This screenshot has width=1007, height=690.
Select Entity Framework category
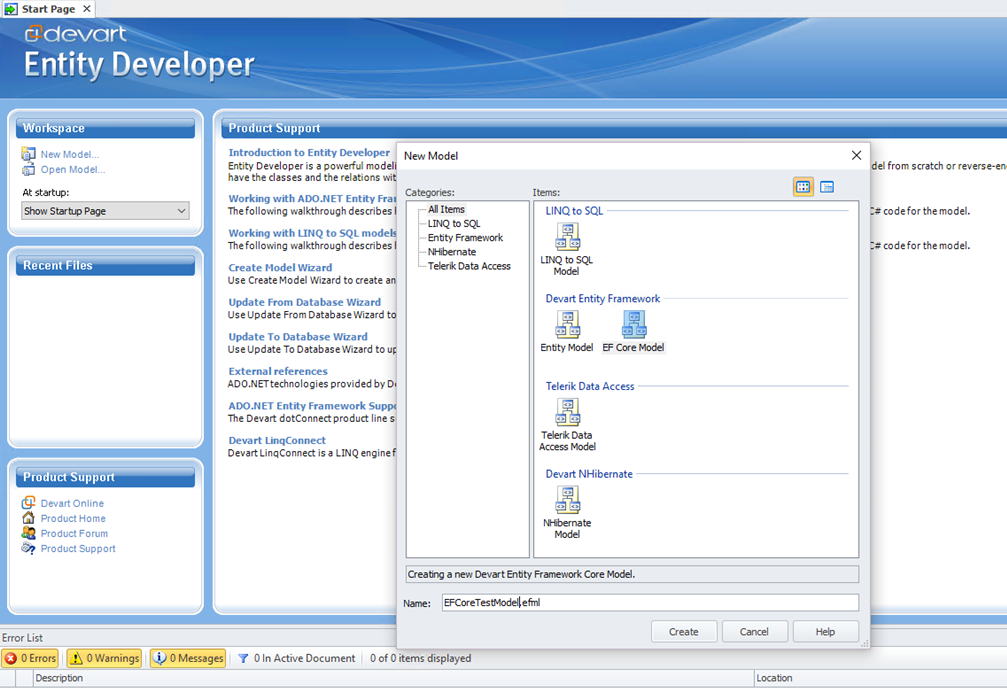[466, 238]
